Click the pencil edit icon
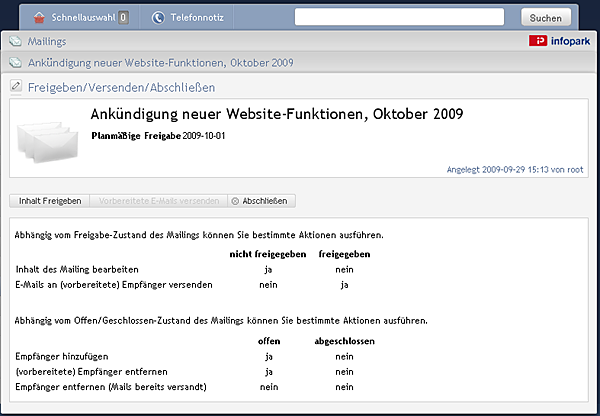This screenshot has height=416, width=600. click(x=16, y=86)
